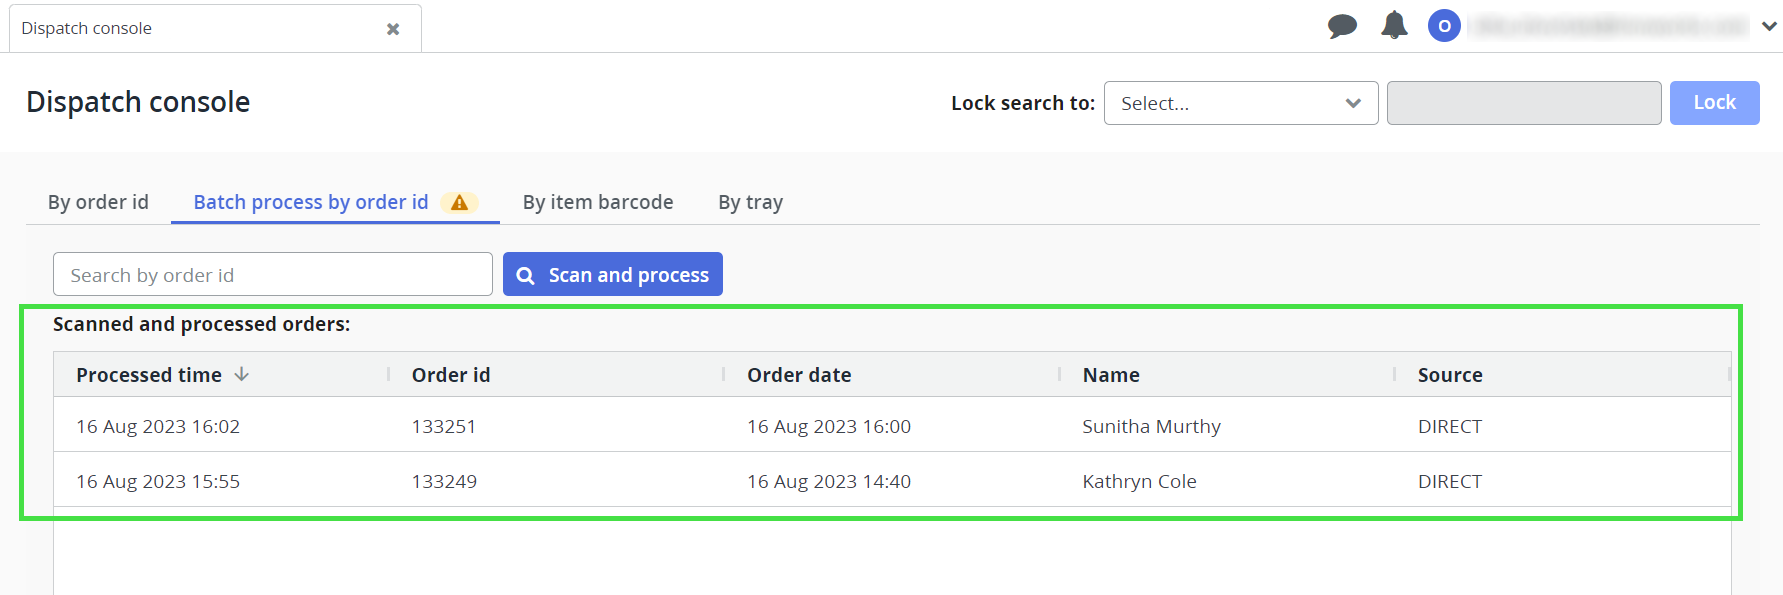This screenshot has height=595, width=1783.
Task: Select the Kathryn Cole order row
Action: click(x=1139, y=482)
